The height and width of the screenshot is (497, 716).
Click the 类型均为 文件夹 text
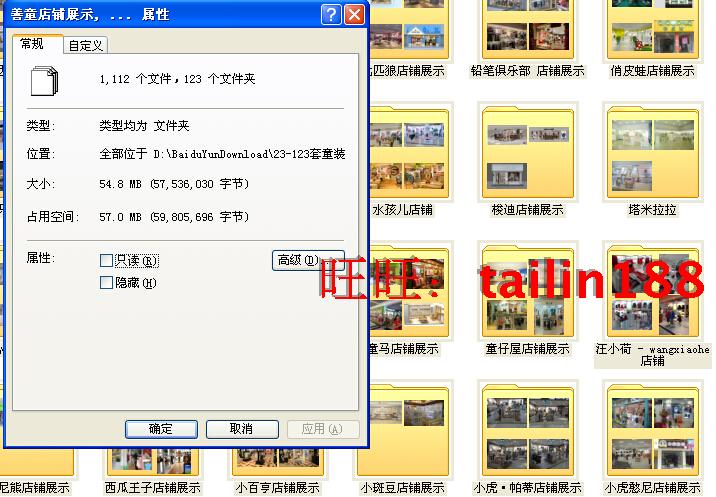point(144,126)
